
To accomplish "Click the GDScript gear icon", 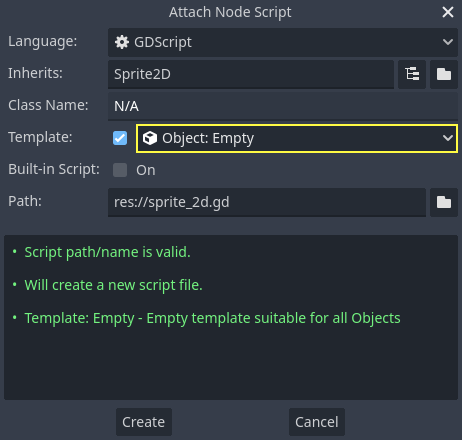I will click(122, 42).
